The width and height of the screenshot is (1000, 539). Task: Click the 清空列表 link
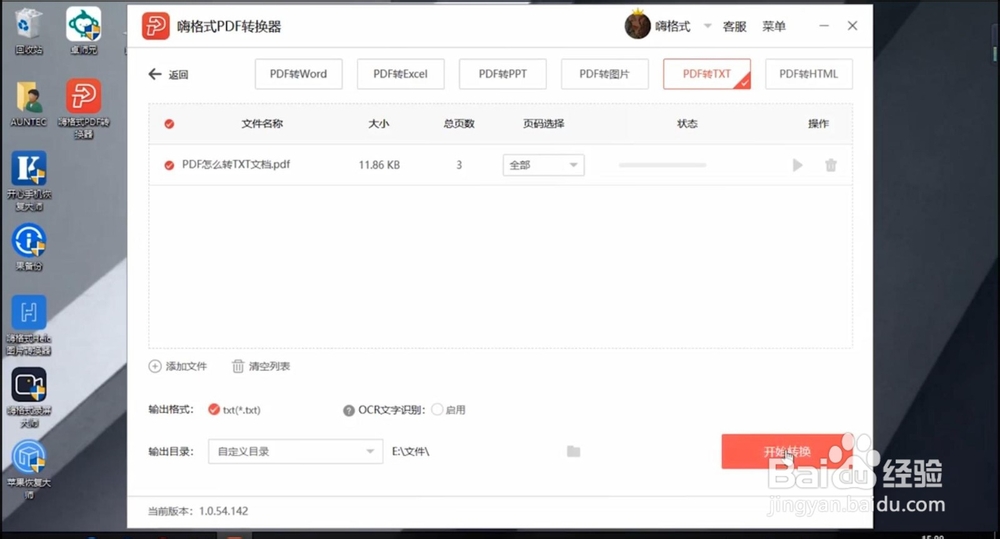point(269,366)
